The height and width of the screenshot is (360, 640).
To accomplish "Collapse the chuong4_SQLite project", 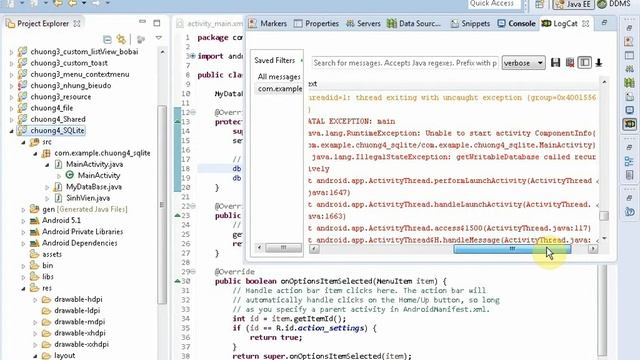I will pyautogui.click(x=11, y=131).
